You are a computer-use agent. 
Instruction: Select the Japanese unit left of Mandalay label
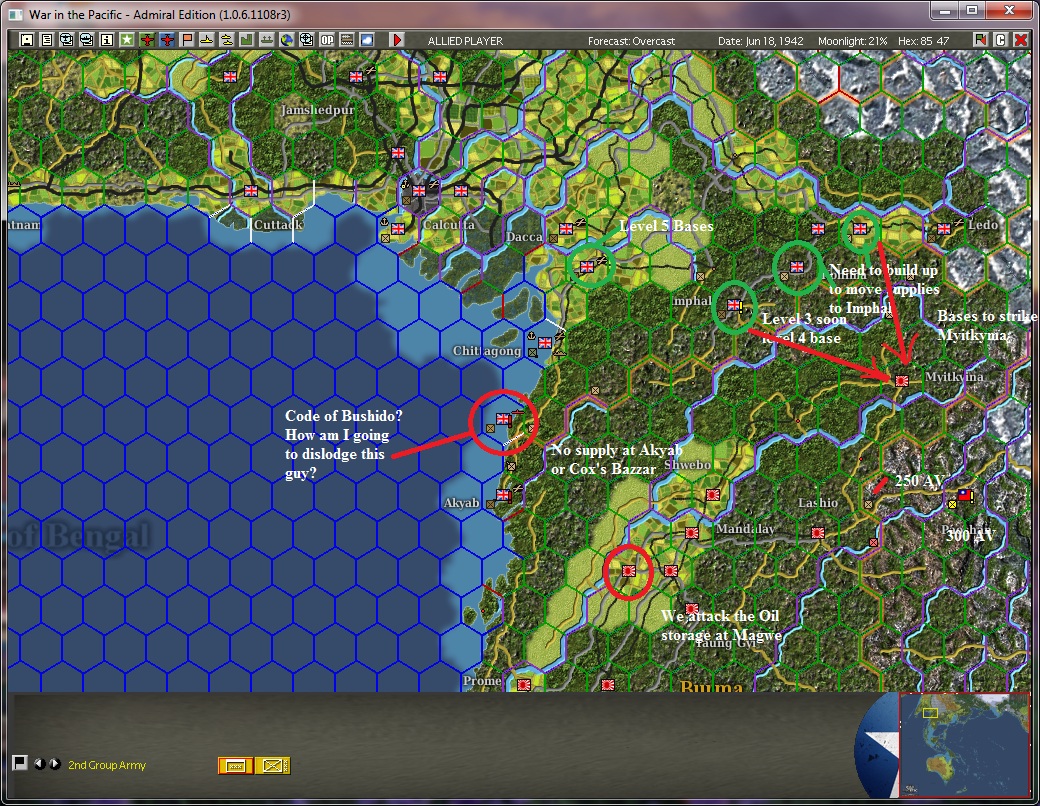pyautogui.click(x=691, y=533)
